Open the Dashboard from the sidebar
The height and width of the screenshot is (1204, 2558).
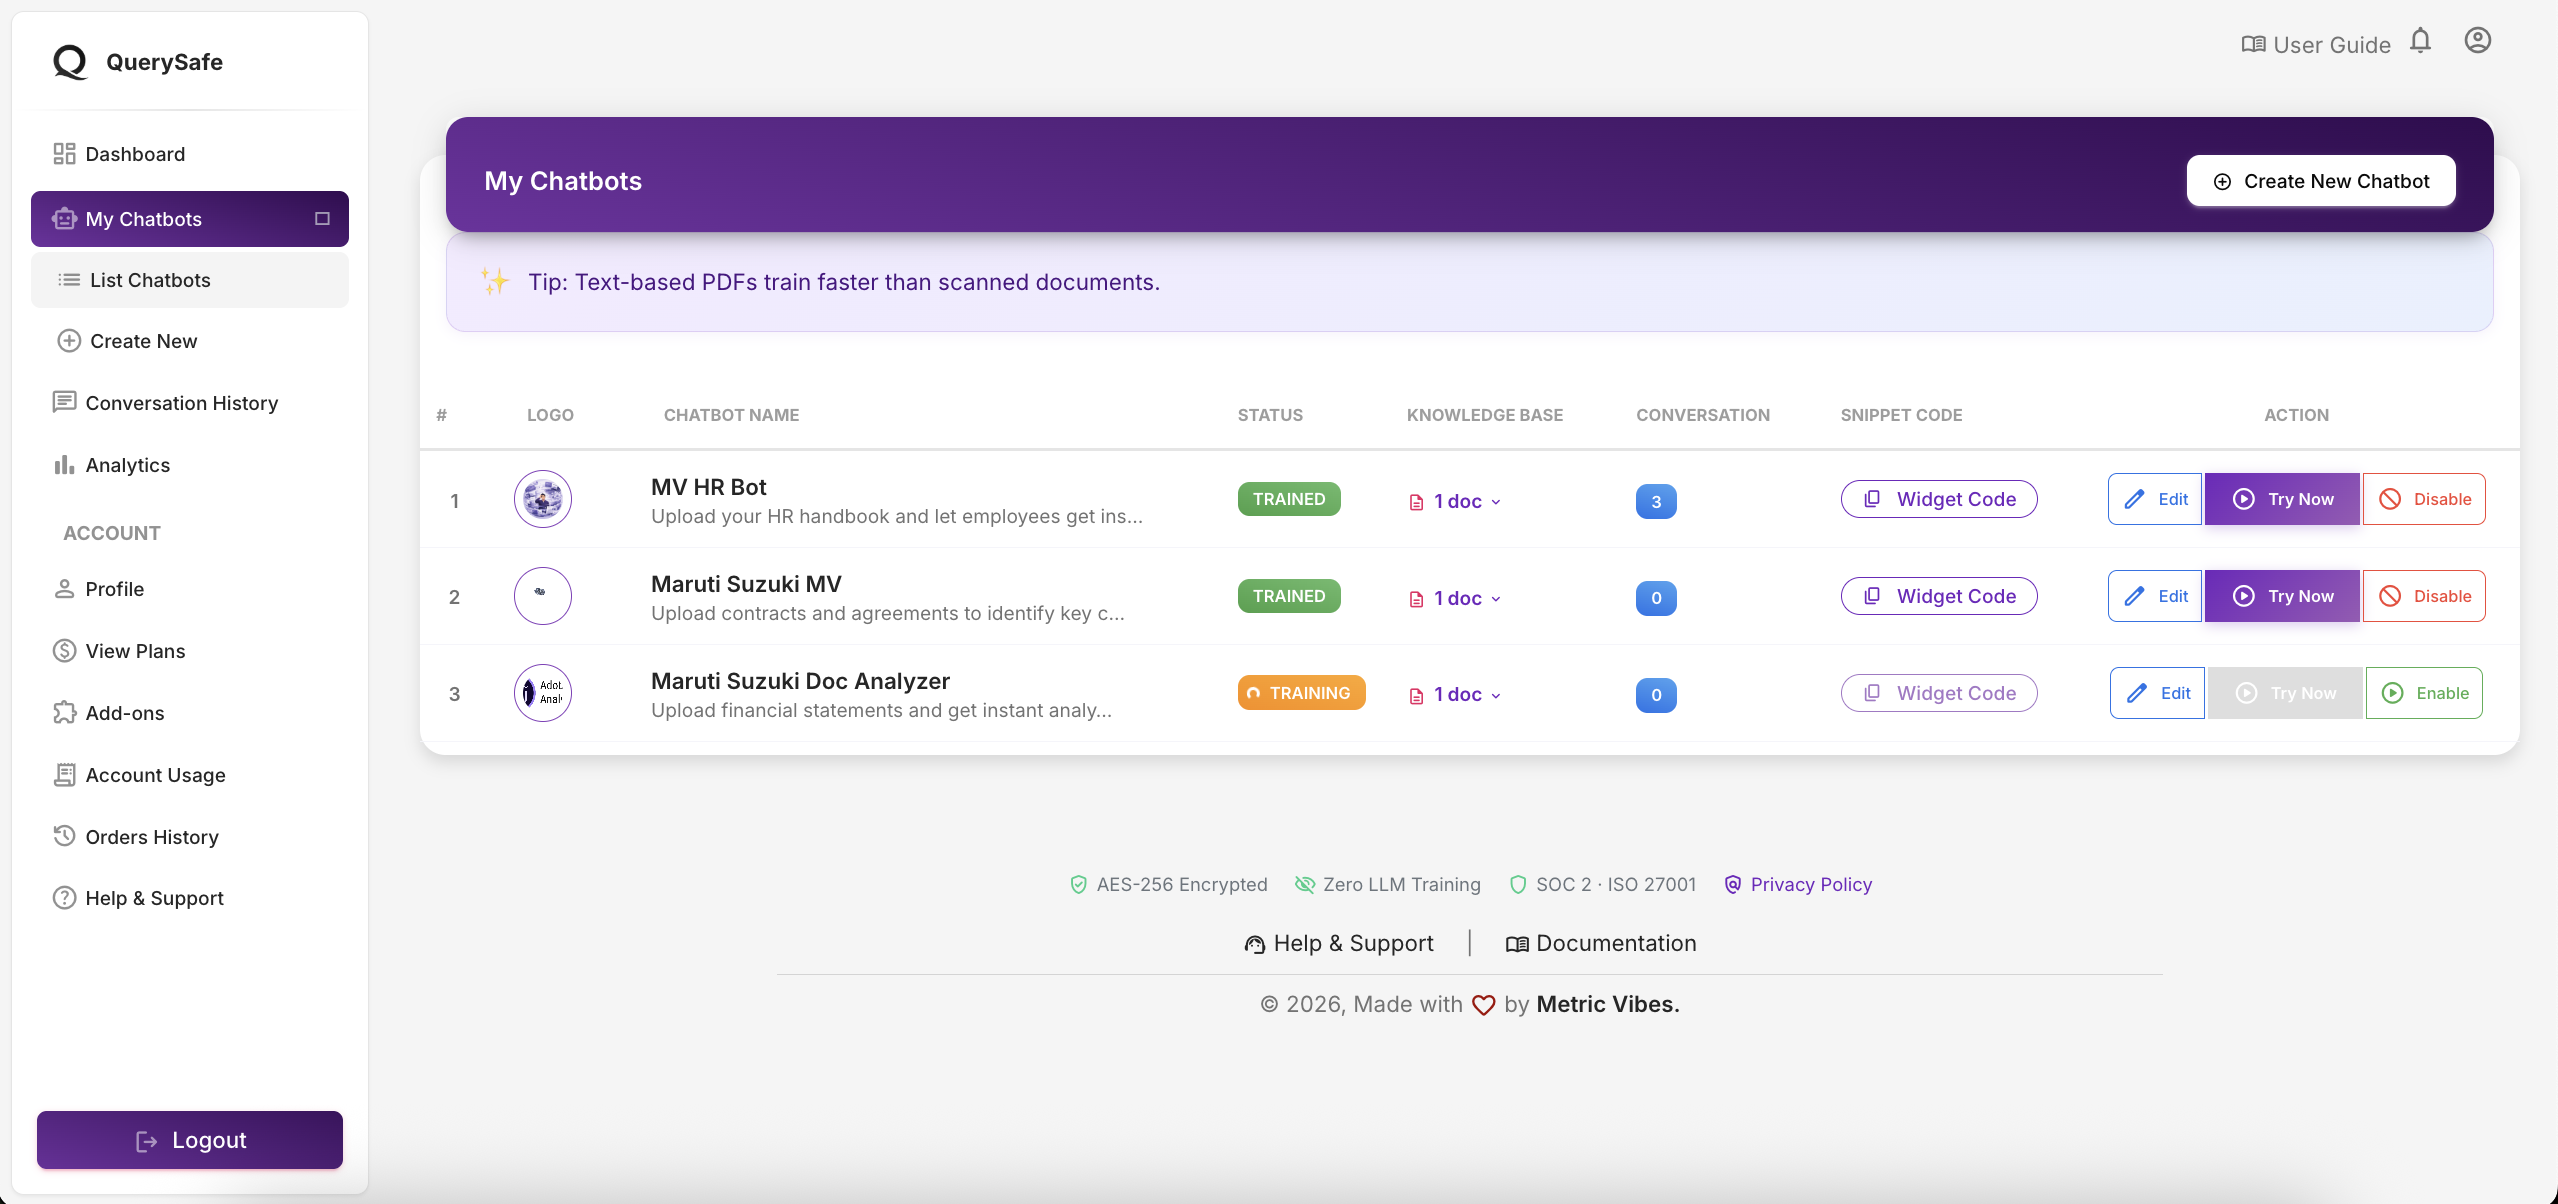134,153
